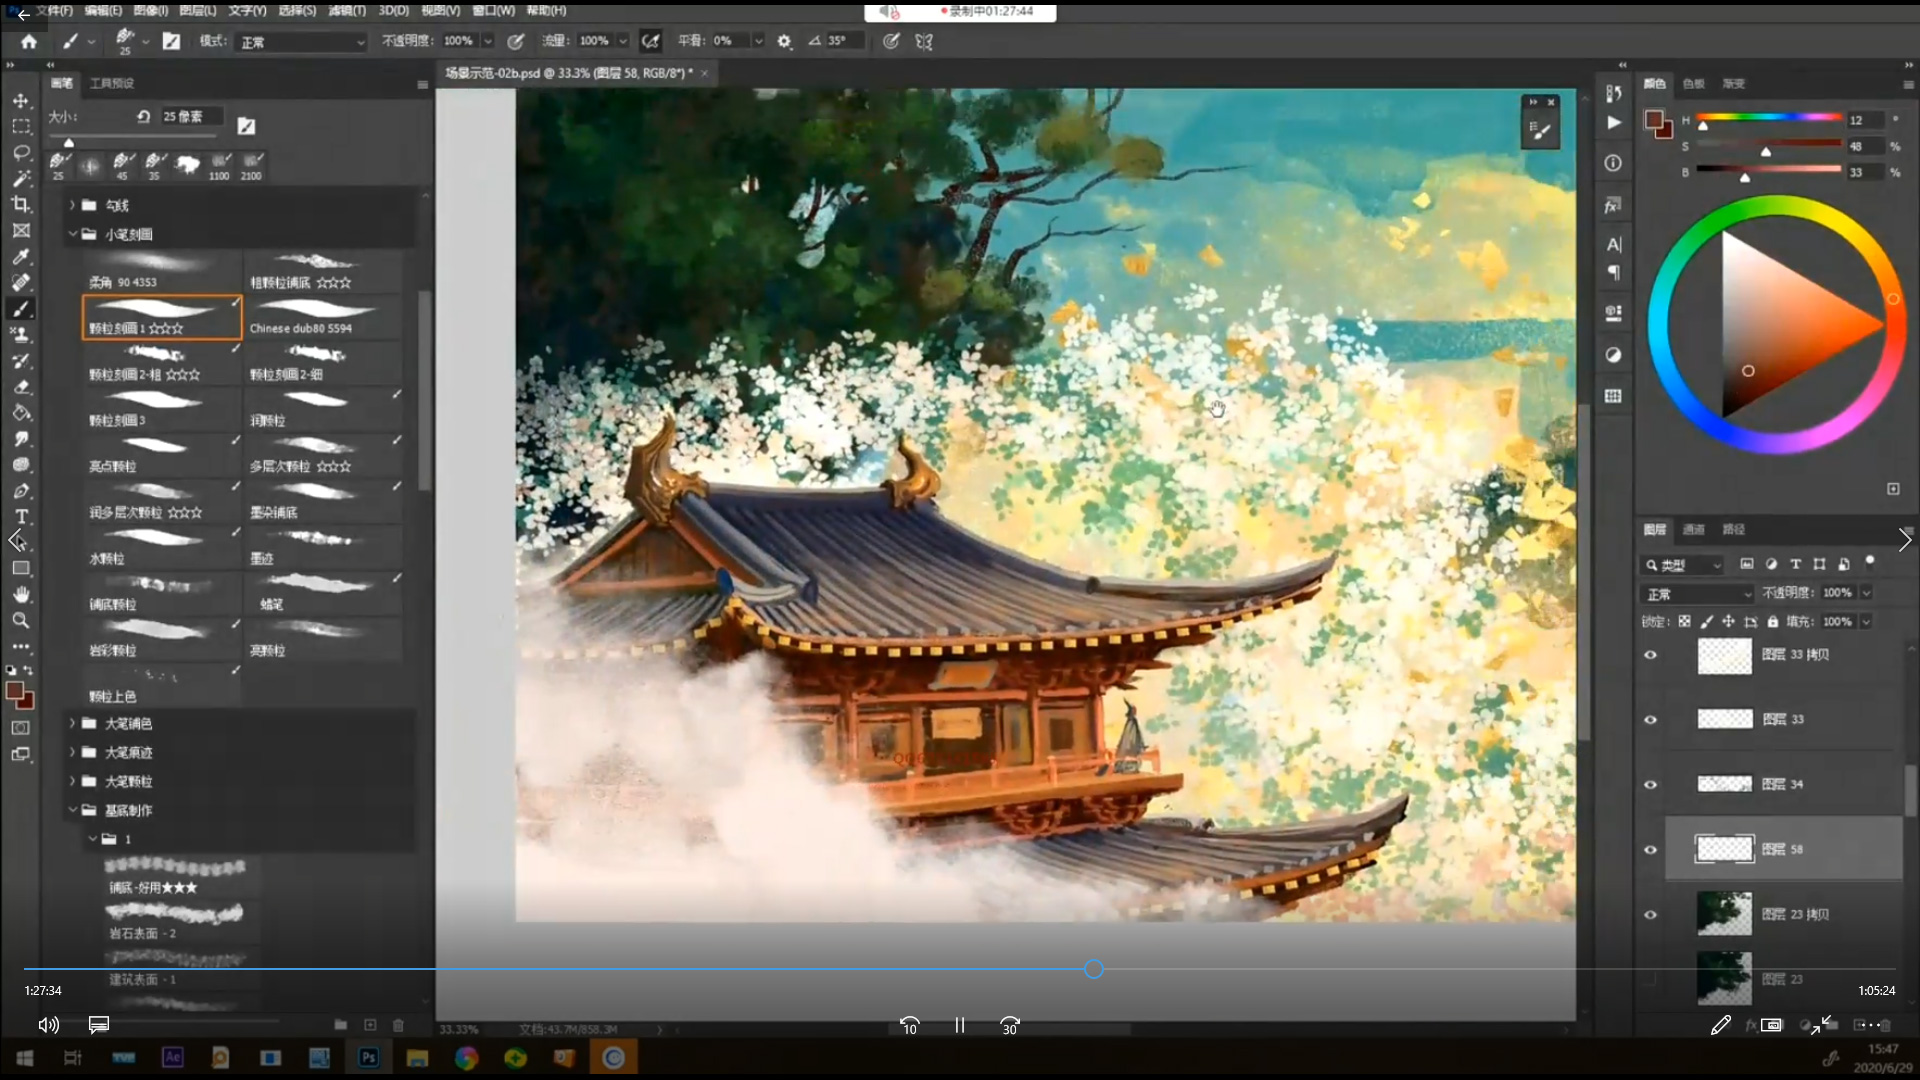The width and height of the screenshot is (1920, 1080).
Task: Switch to the 工具预设 tab
Action: pyautogui.click(x=112, y=83)
